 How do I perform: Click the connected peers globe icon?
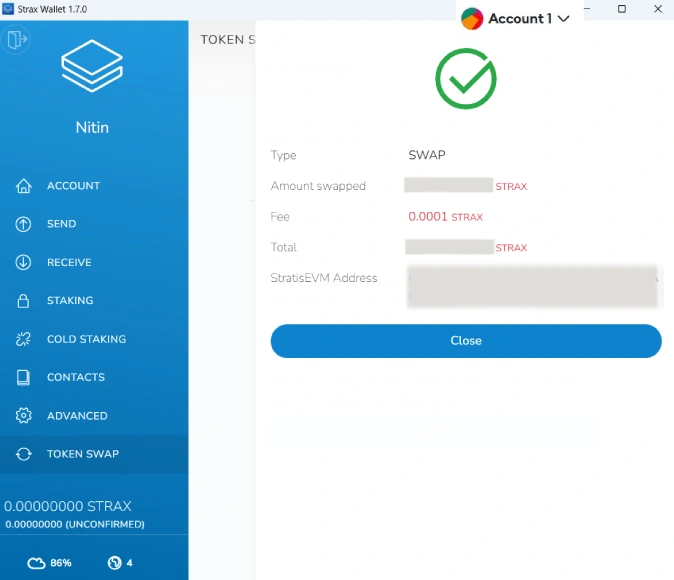114,563
